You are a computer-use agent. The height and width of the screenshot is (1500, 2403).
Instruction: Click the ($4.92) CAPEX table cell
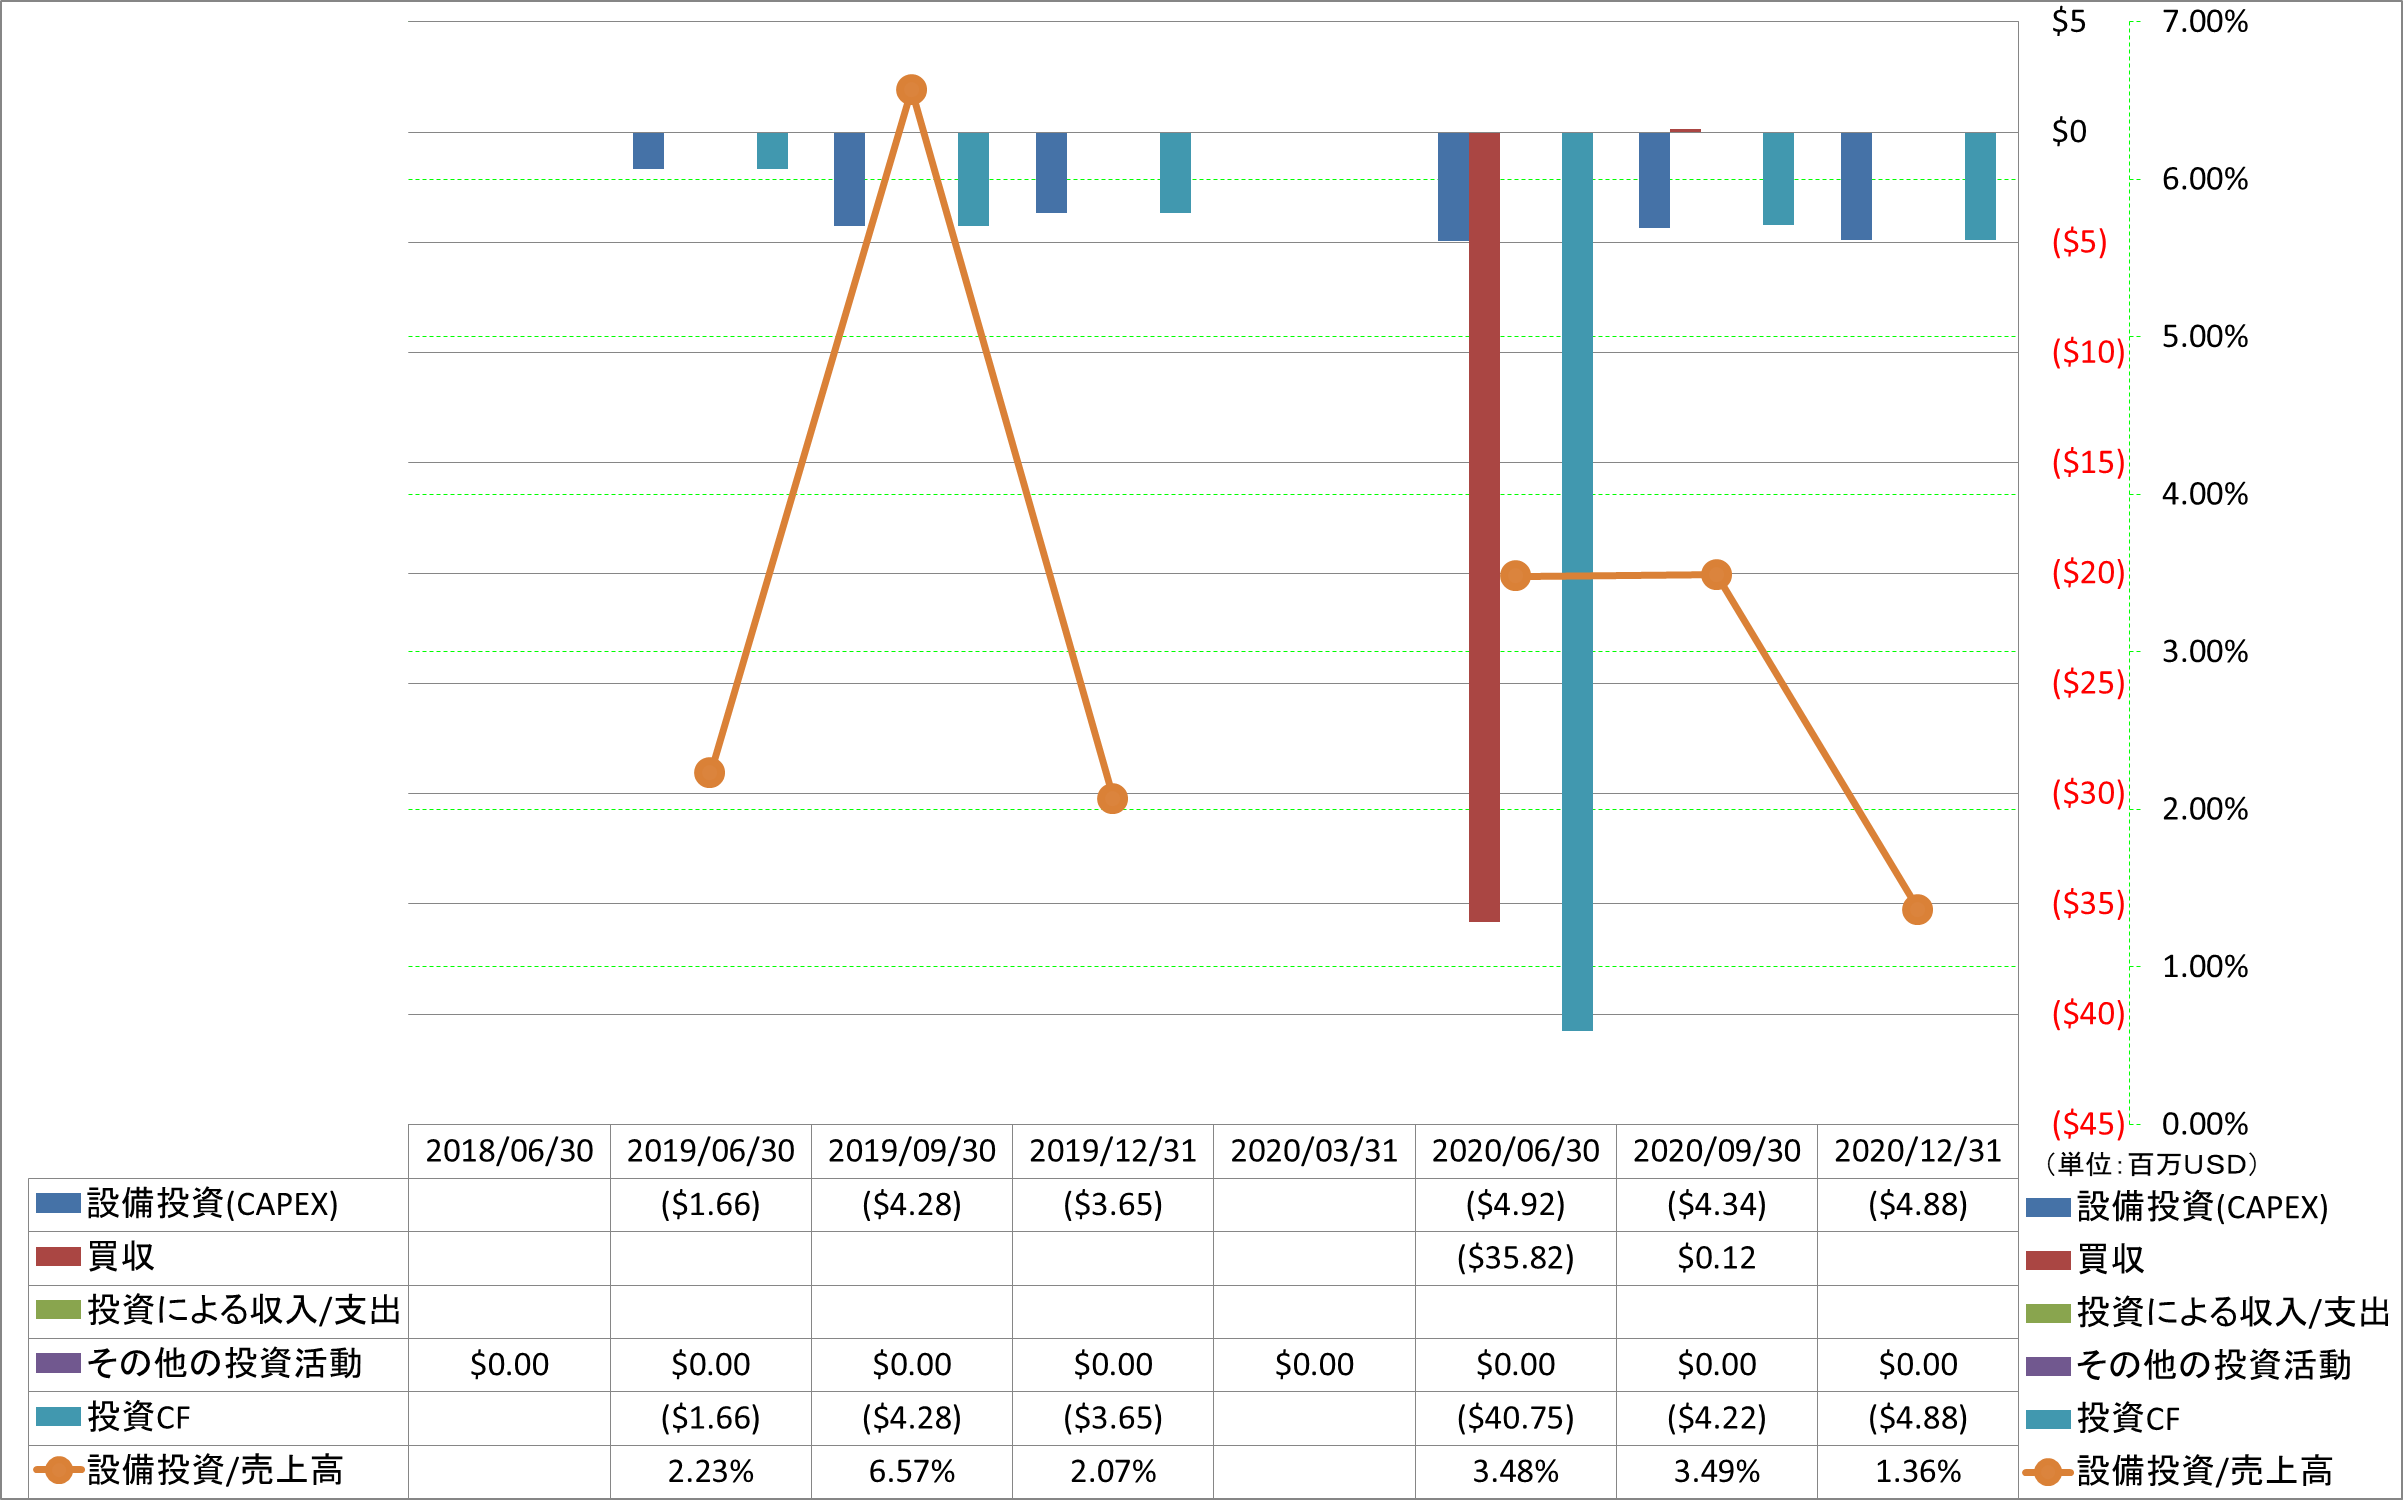tap(1515, 1205)
